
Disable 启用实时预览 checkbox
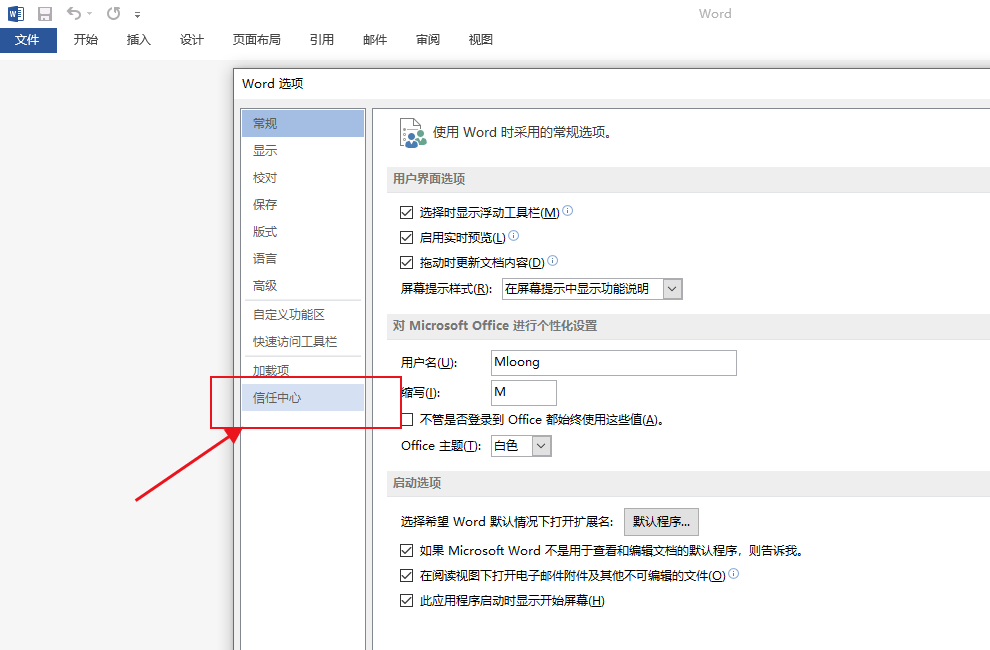[406, 236]
